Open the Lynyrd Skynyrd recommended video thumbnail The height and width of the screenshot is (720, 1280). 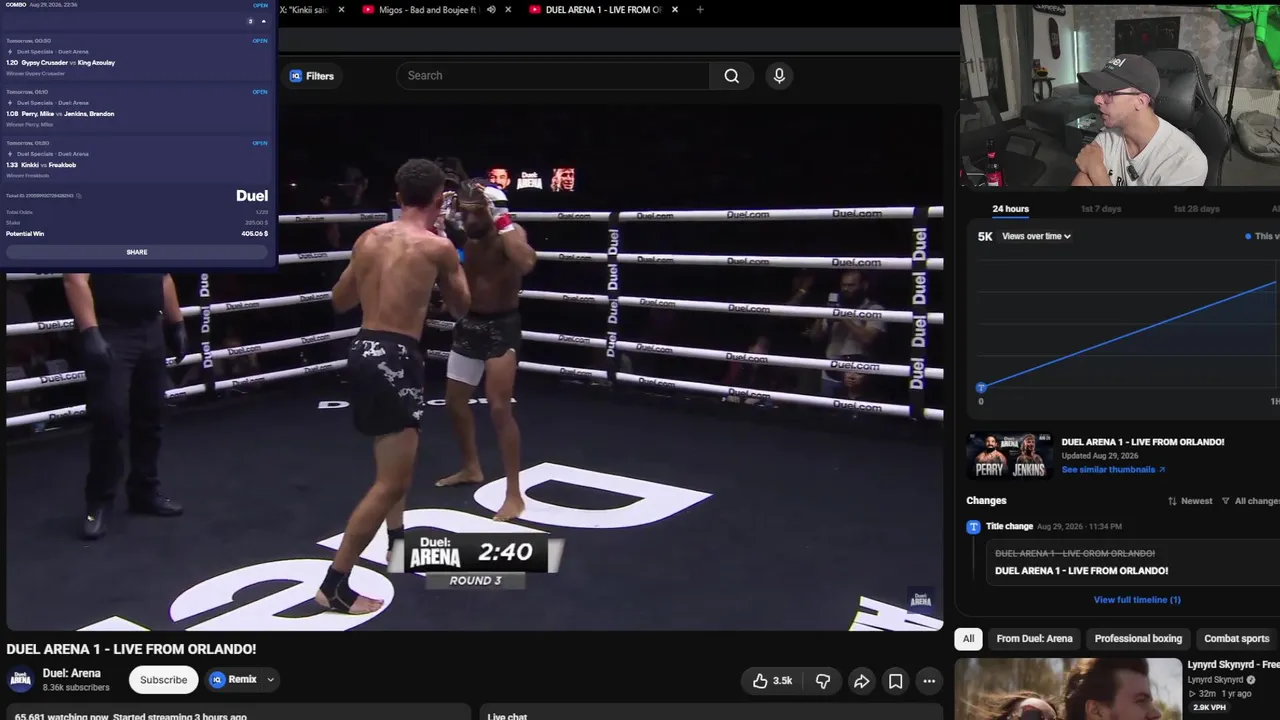click(1068, 689)
